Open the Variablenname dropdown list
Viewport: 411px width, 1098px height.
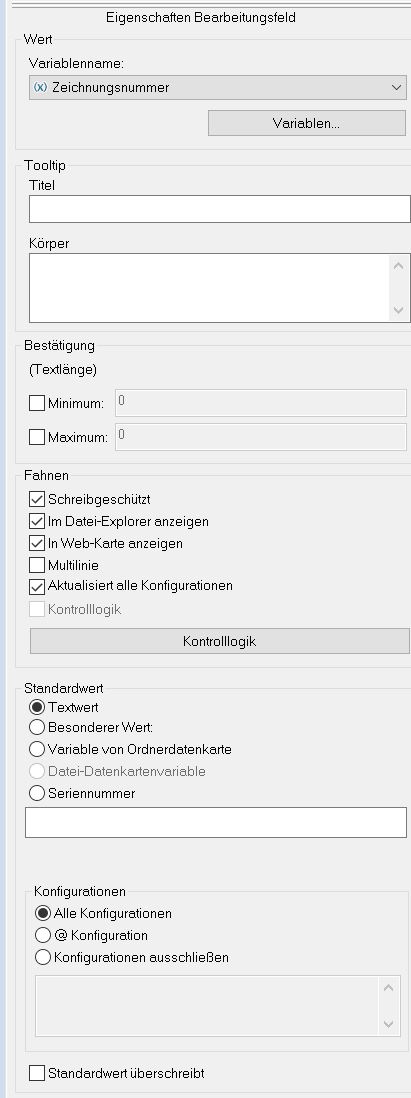click(x=218, y=88)
